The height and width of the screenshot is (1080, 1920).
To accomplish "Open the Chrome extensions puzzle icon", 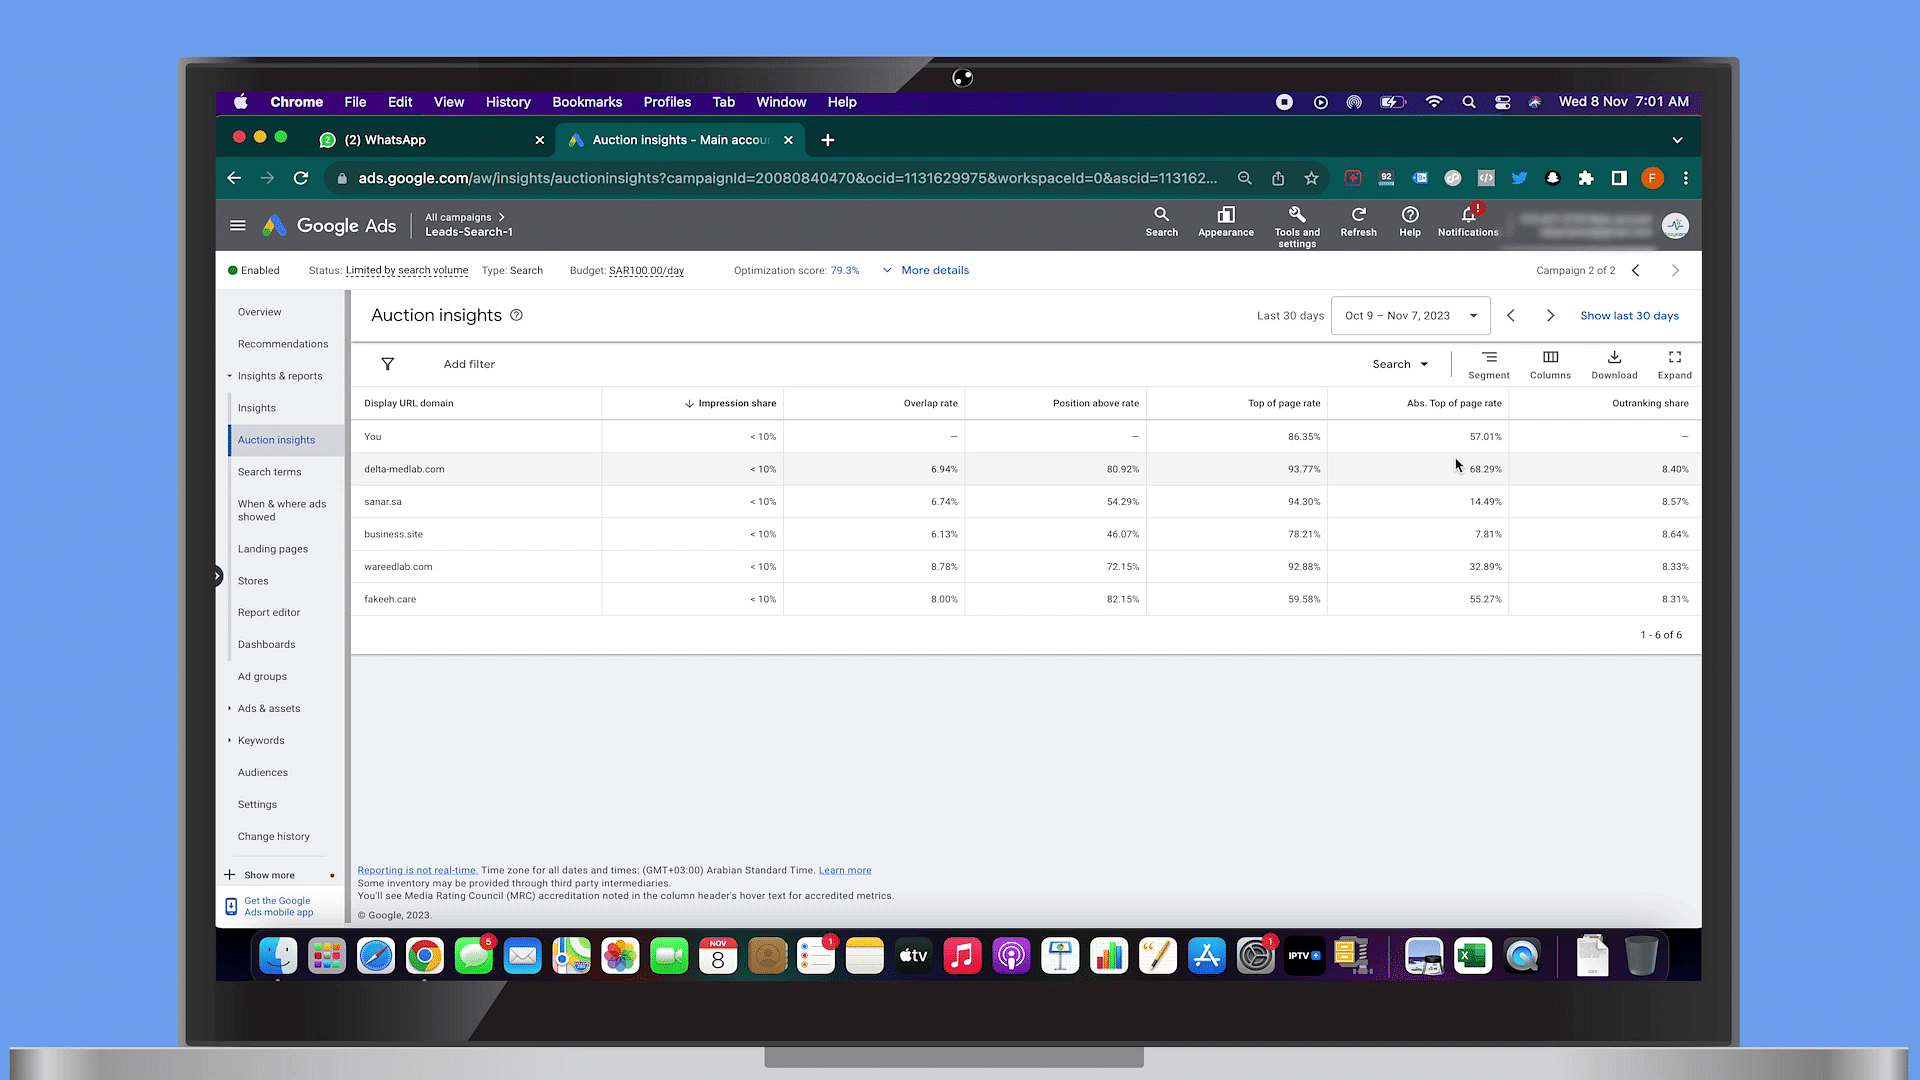I will (x=1585, y=178).
